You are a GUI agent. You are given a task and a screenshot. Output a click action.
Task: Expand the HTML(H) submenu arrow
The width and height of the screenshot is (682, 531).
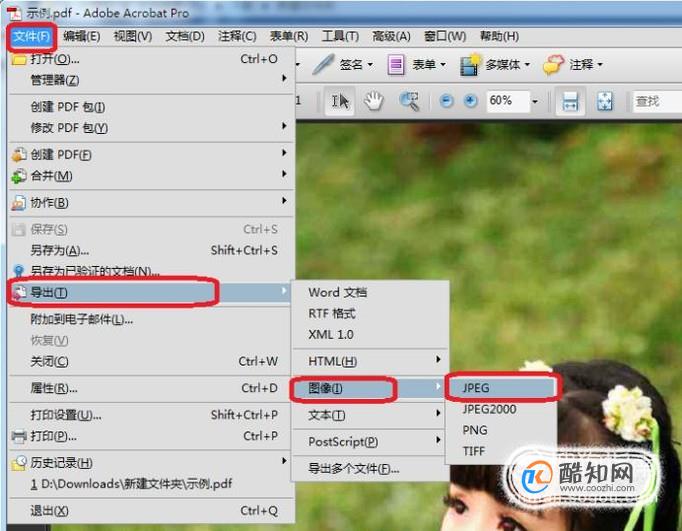(438, 359)
